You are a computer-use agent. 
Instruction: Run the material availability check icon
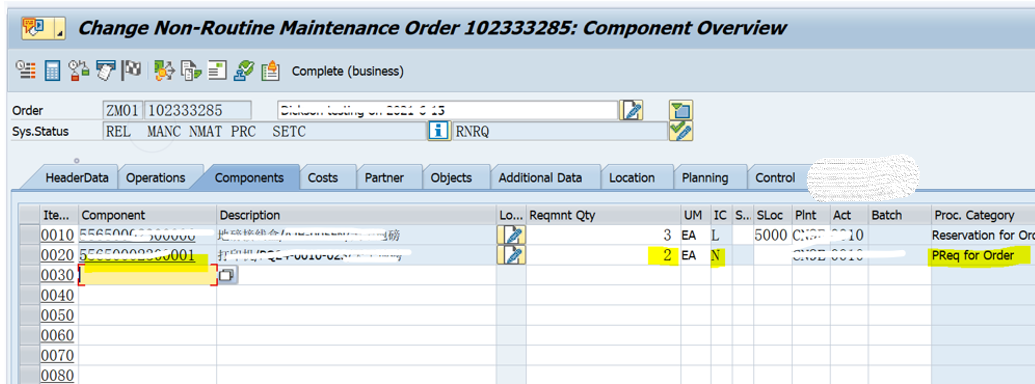point(79,70)
